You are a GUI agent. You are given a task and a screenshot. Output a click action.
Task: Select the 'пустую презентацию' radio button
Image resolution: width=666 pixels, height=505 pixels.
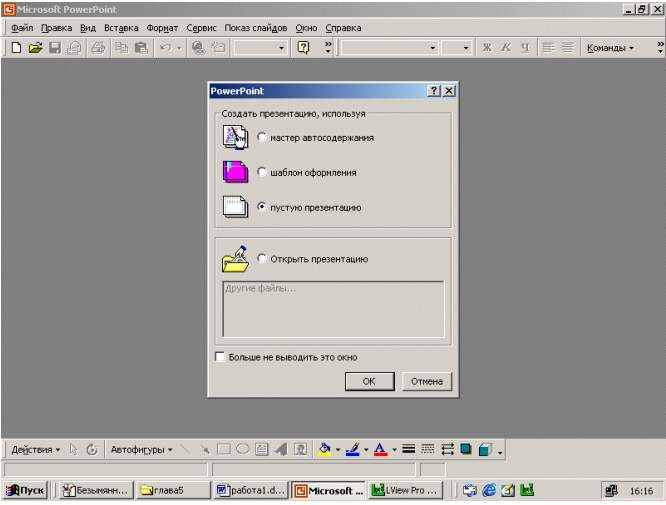(x=262, y=207)
